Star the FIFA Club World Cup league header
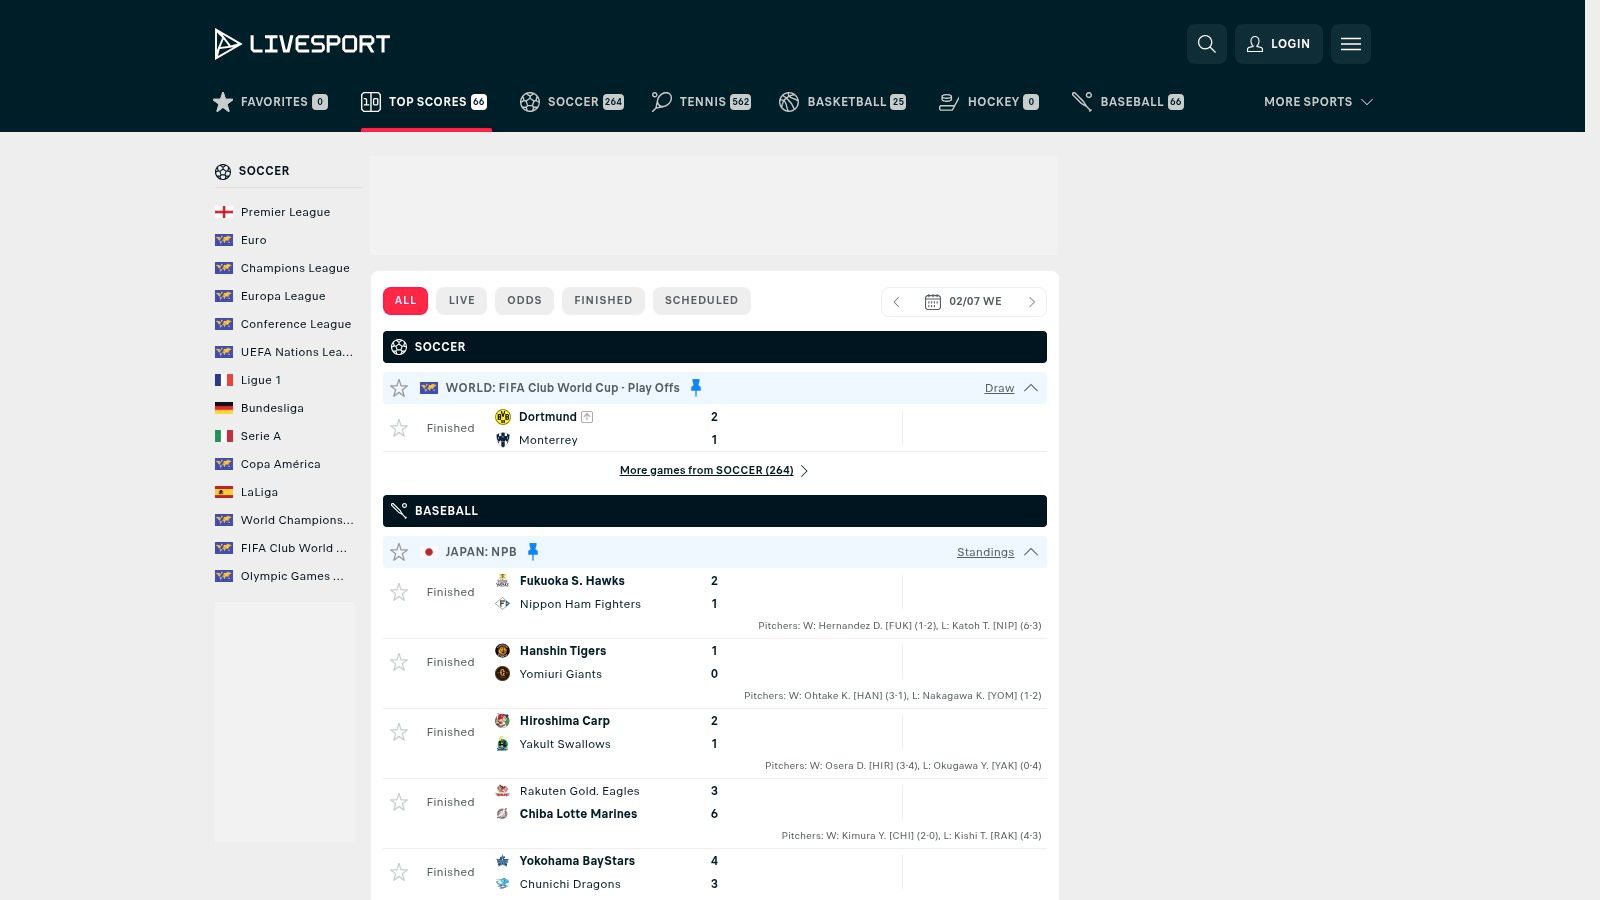 pyautogui.click(x=399, y=388)
